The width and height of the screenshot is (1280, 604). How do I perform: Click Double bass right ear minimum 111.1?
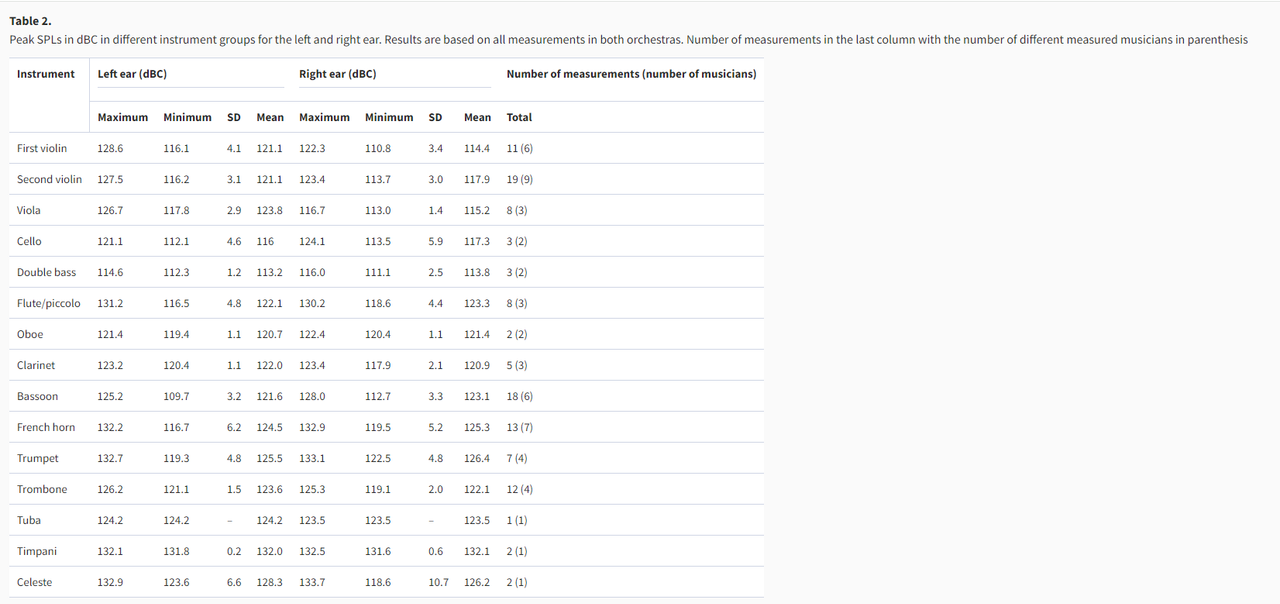pos(378,272)
